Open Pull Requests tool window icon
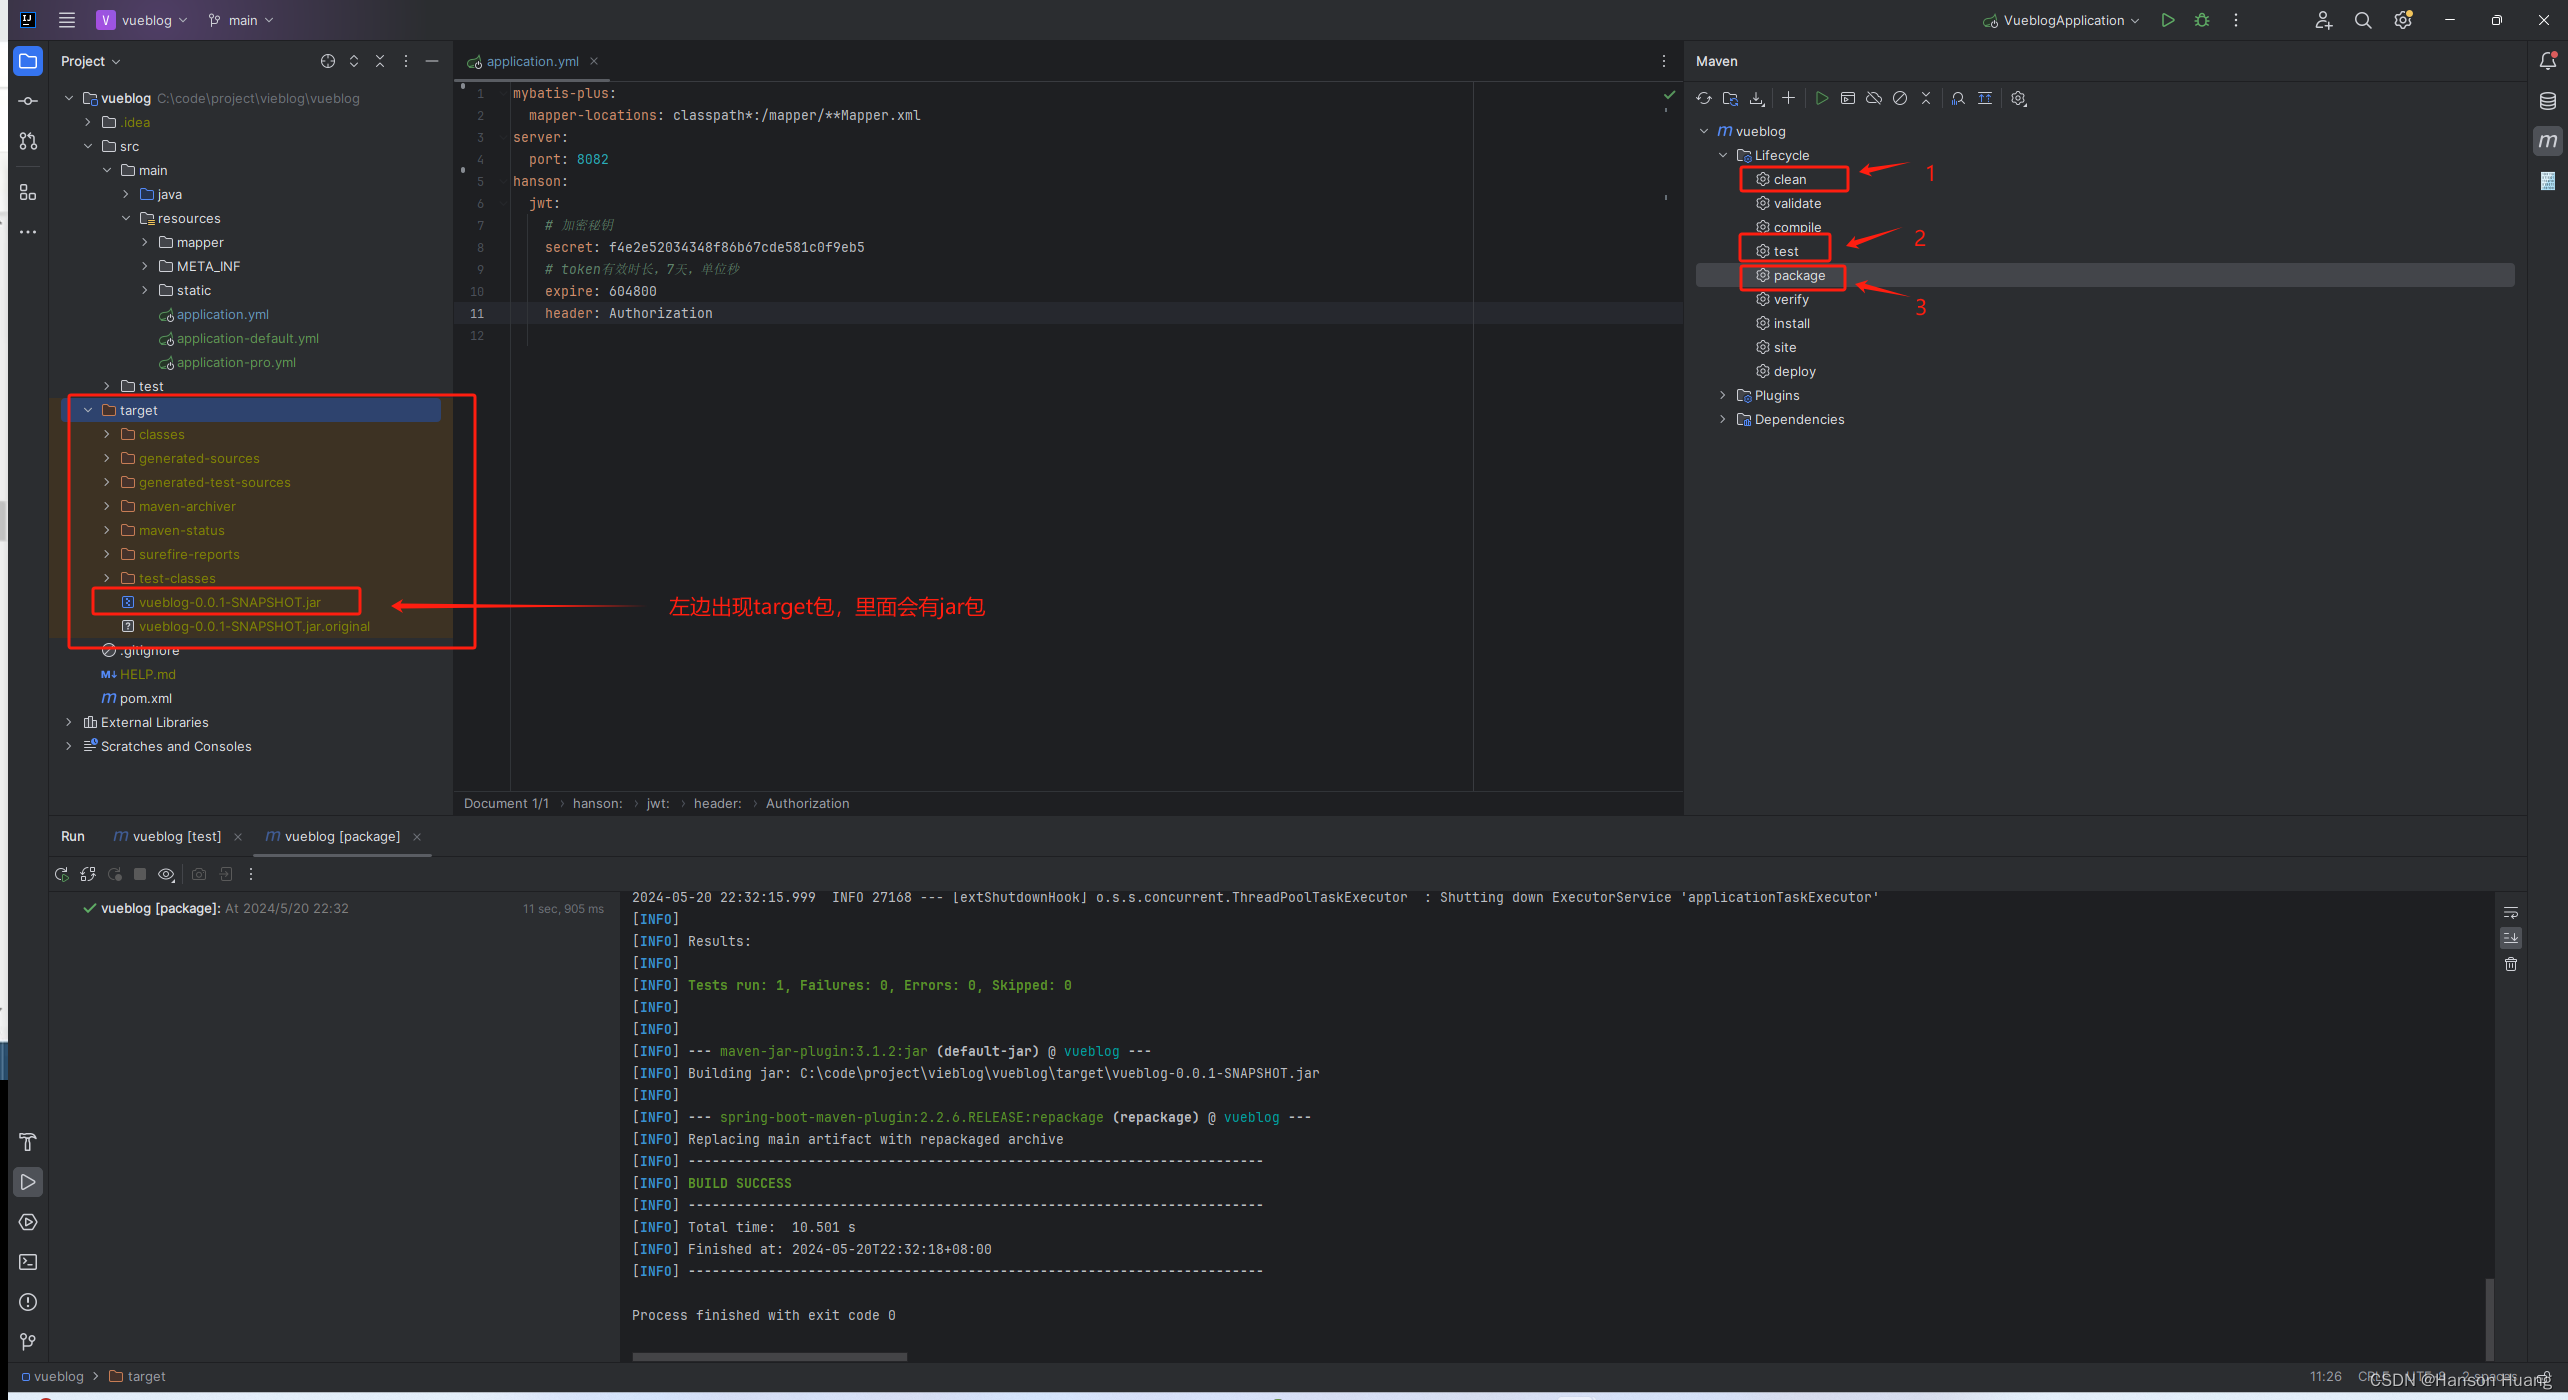The image size is (2568, 1400). (28, 141)
